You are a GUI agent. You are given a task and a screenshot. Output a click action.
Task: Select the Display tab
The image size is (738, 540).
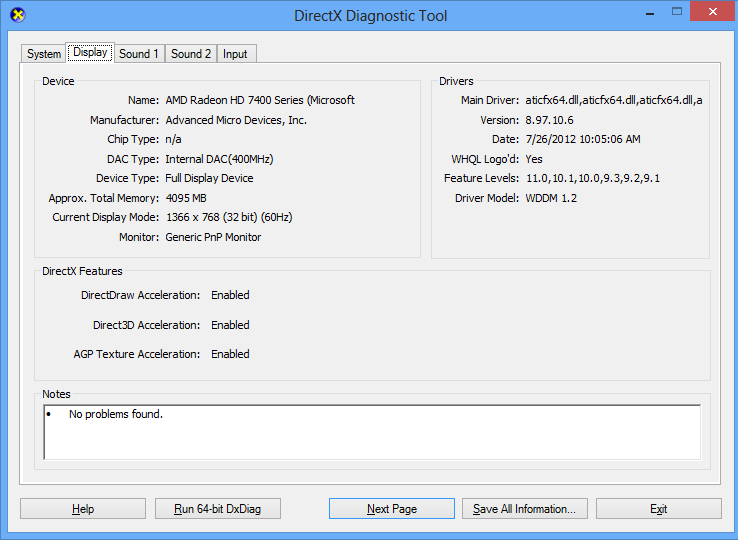click(90, 52)
